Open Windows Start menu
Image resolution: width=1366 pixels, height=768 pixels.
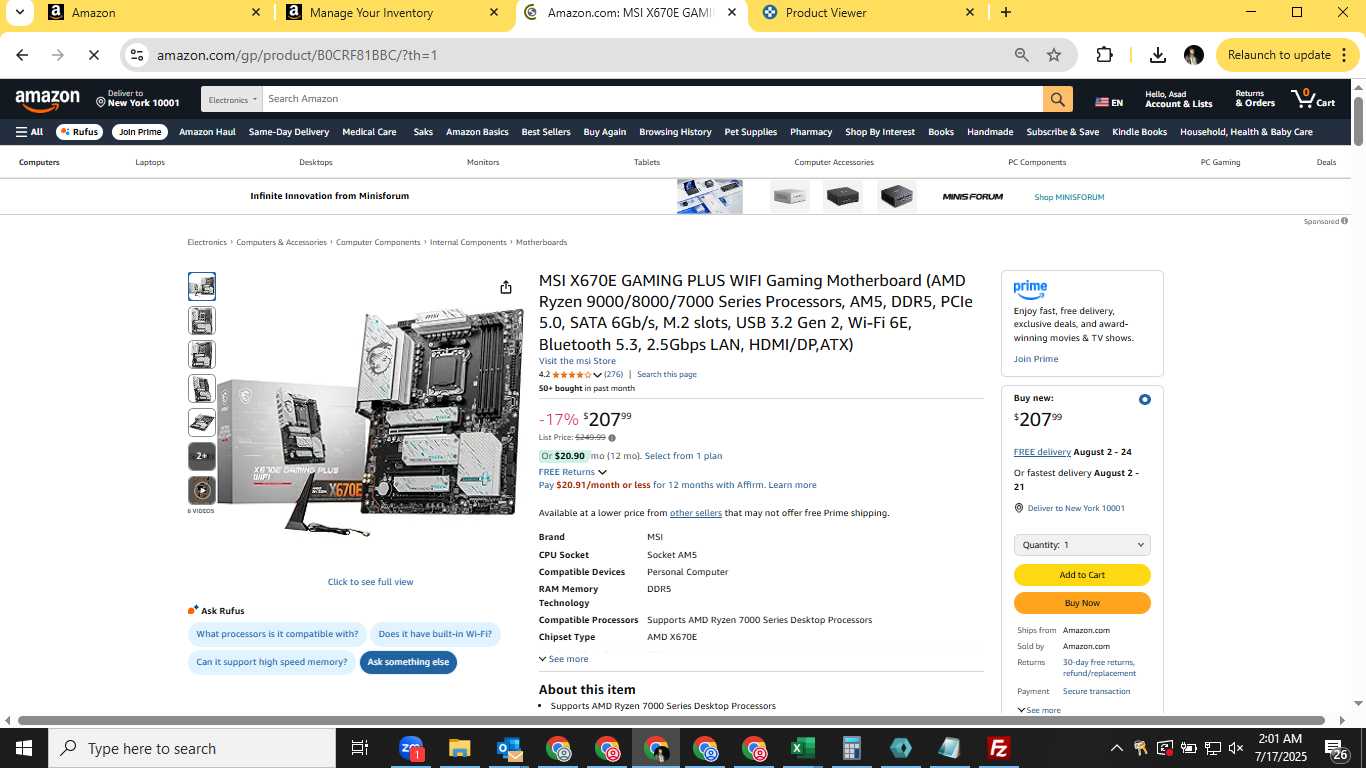tap(23, 748)
